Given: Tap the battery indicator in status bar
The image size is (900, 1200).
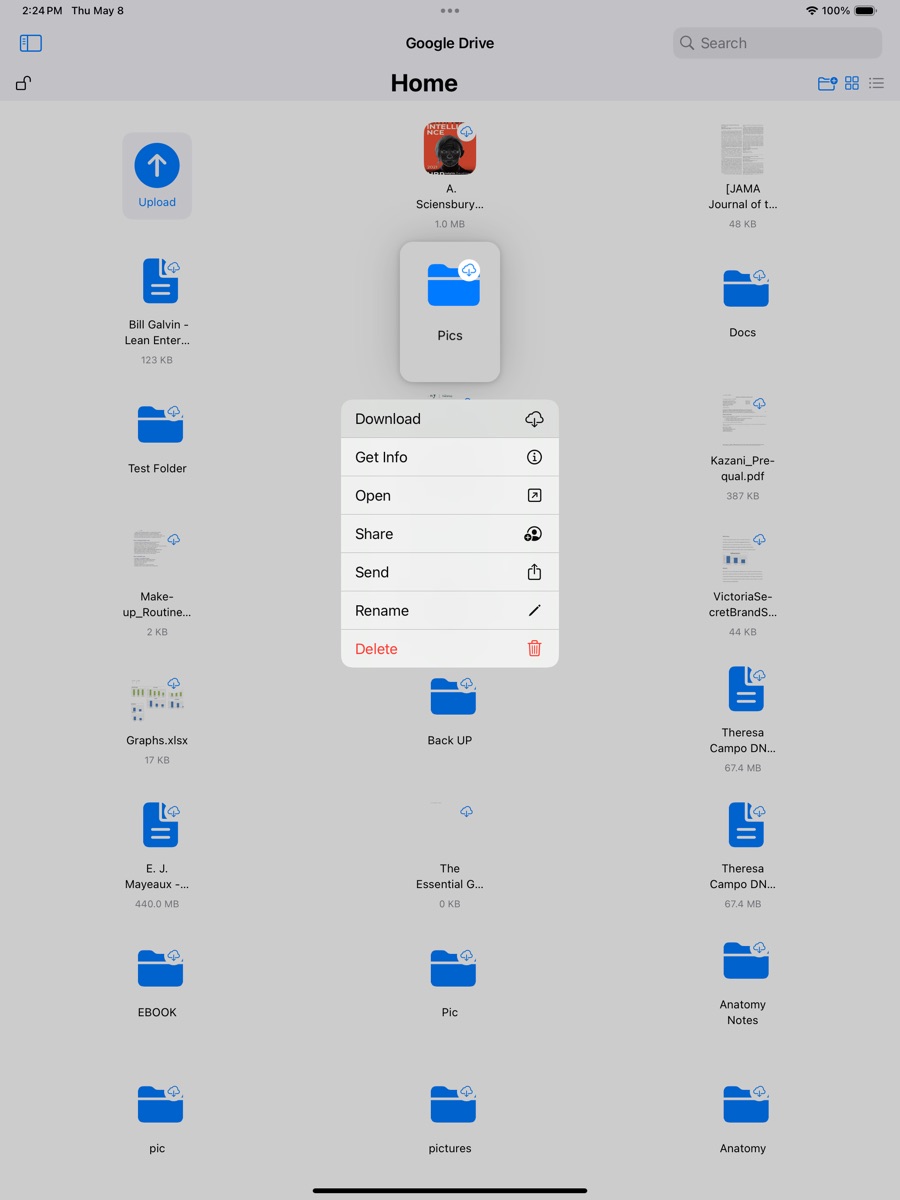Looking at the screenshot, I should coord(866,11).
